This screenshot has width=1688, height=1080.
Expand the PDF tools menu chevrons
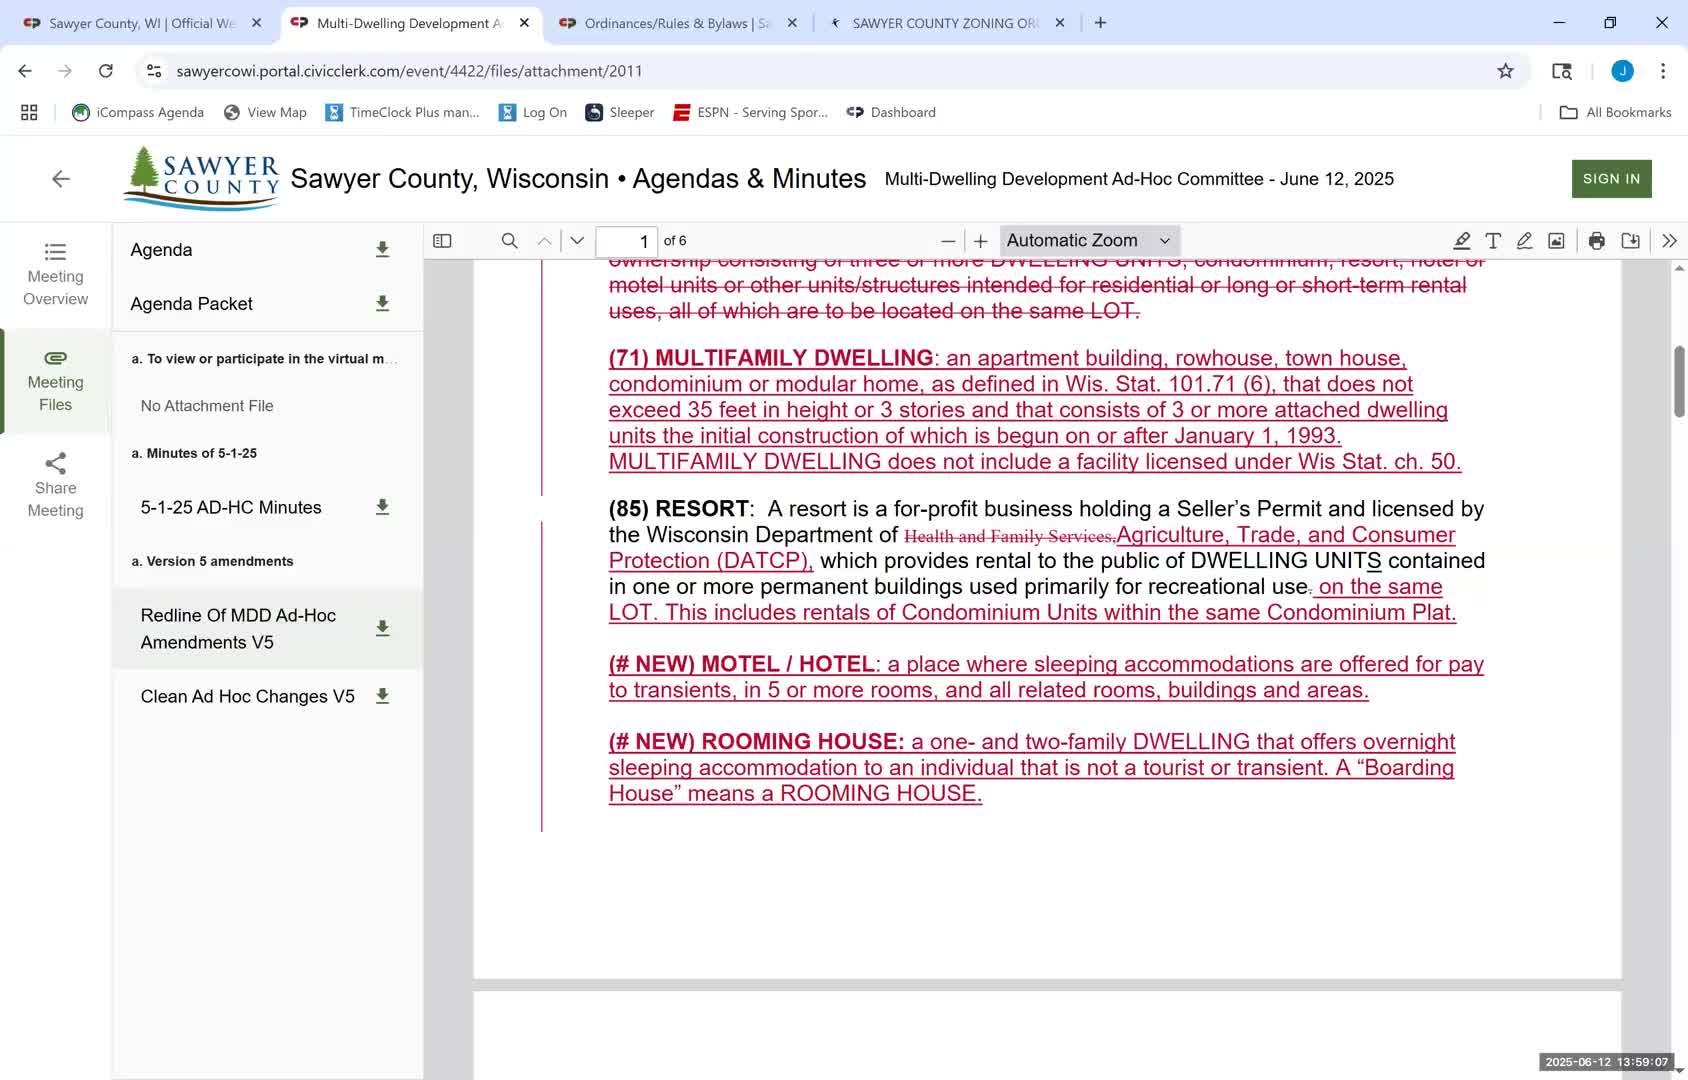(x=1669, y=241)
